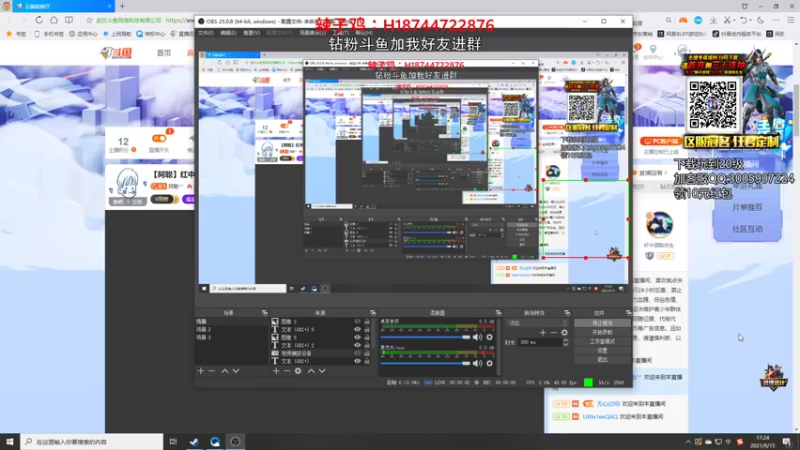Viewport: 800px width, 450px height.
Task: Pop out the Audio Mixer dock panel
Action: click(498, 313)
